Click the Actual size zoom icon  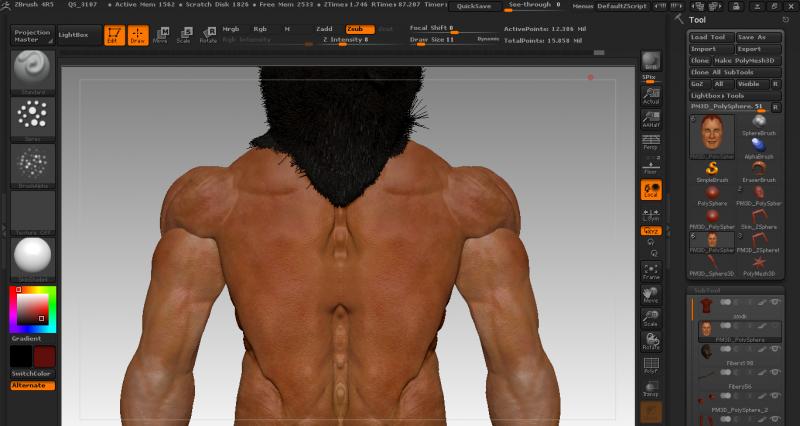(x=651, y=96)
